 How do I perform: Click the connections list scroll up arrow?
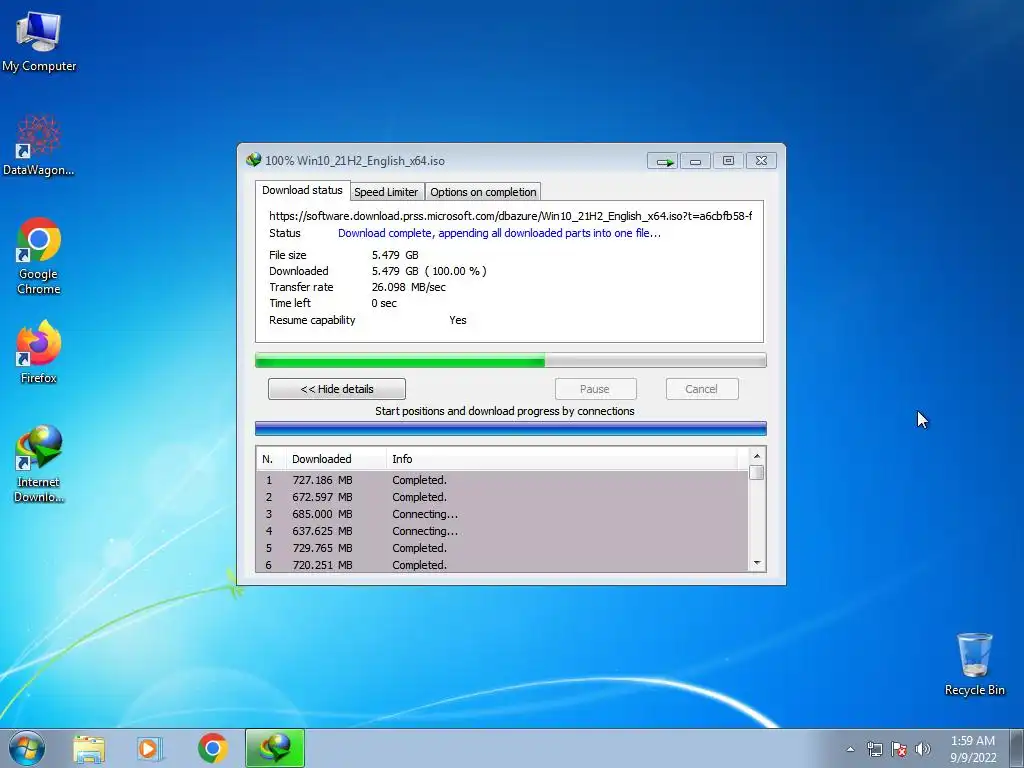coord(757,456)
